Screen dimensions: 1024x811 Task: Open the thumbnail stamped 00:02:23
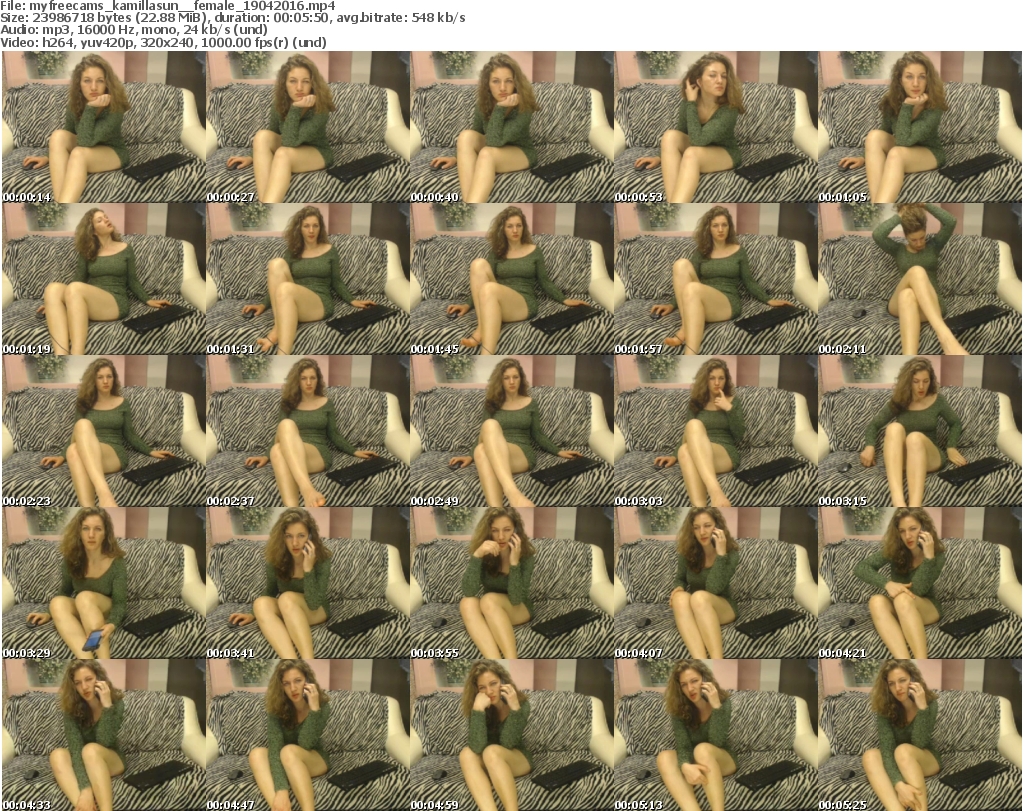(x=104, y=432)
